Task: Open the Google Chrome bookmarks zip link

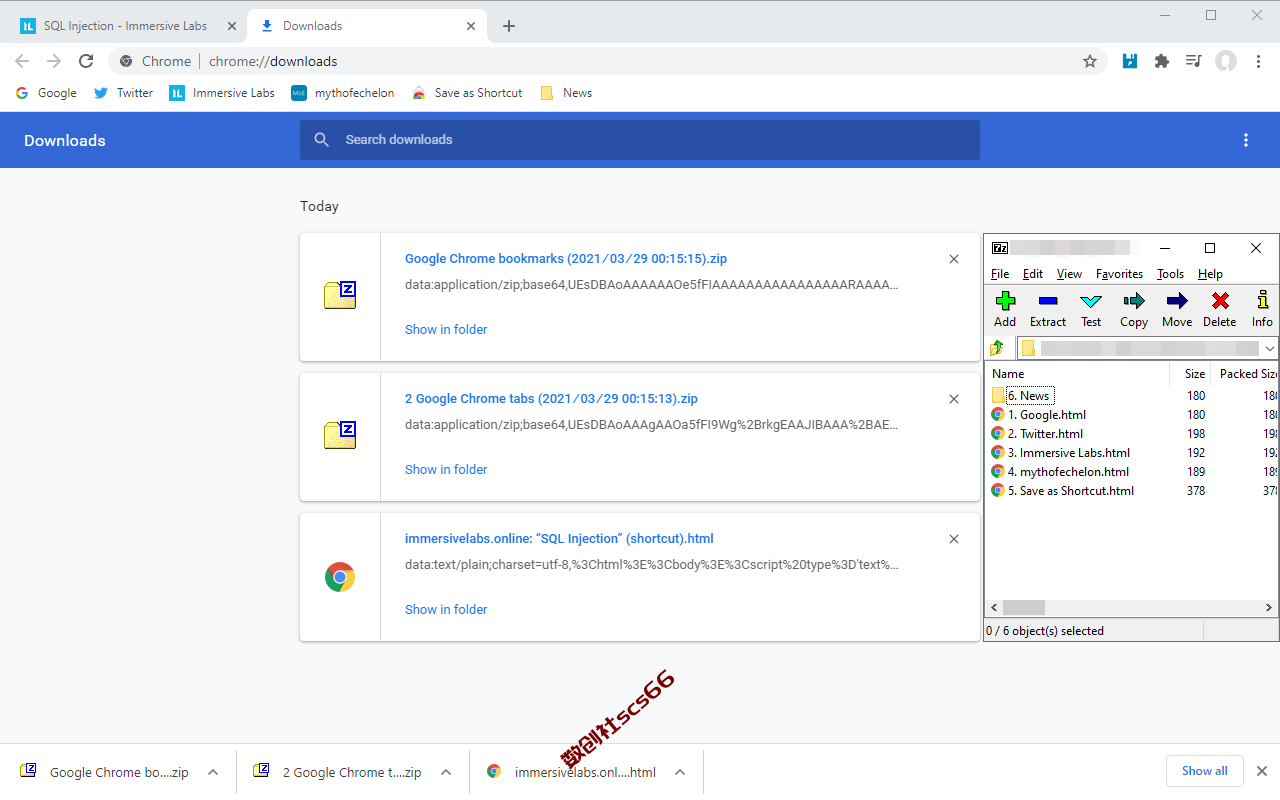Action: pyautogui.click(x=566, y=259)
